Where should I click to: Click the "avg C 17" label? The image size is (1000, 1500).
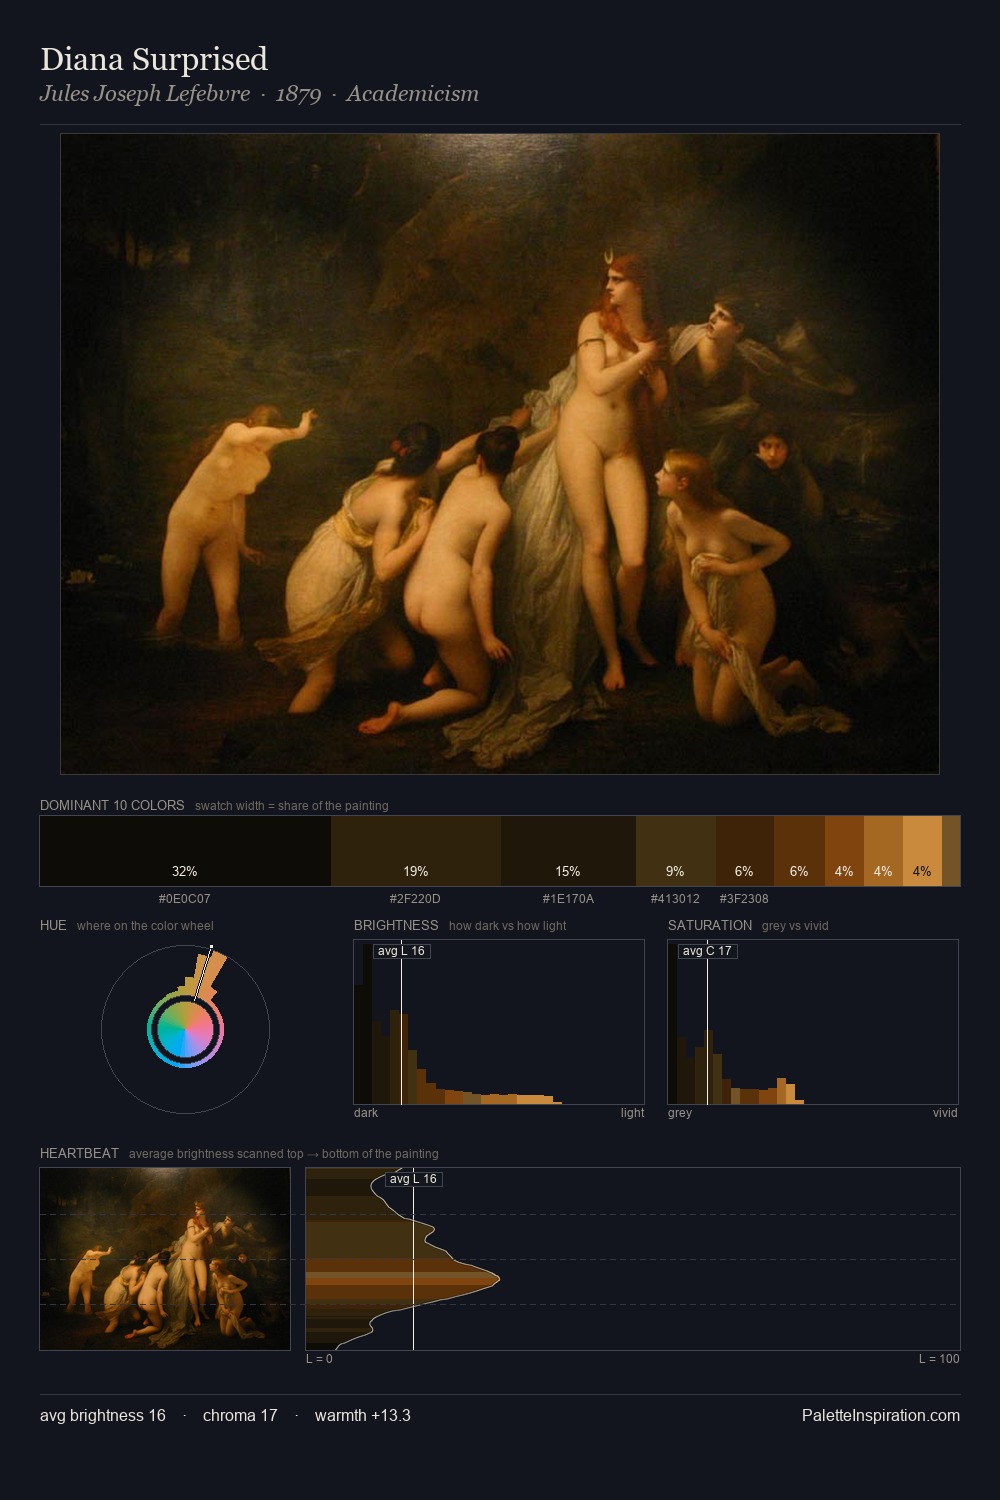click(x=707, y=951)
